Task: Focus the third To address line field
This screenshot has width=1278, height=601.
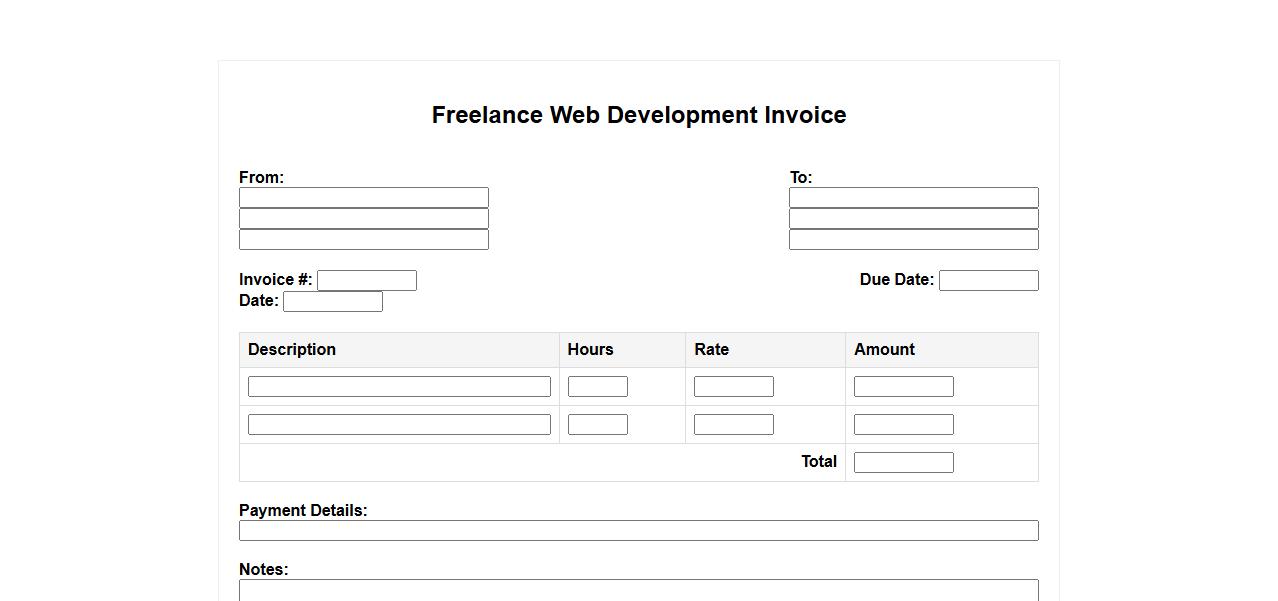Action: click(x=913, y=240)
